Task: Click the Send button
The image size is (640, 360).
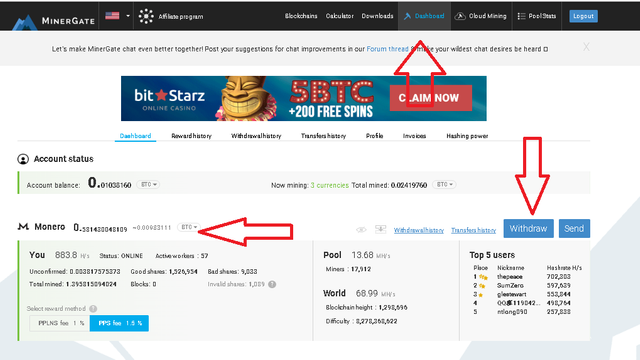Action: coord(574,229)
